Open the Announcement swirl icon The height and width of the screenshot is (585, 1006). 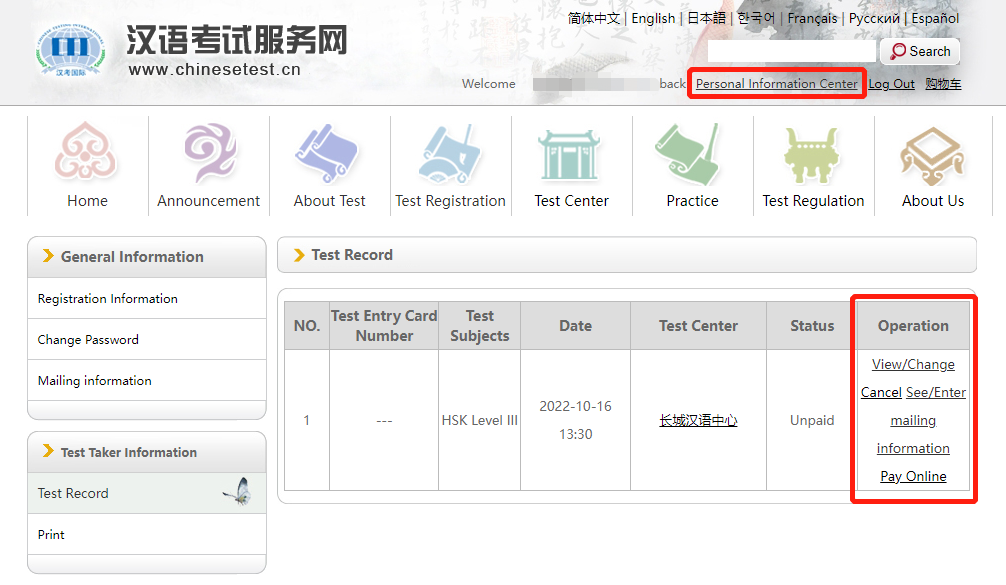pos(208,154)
